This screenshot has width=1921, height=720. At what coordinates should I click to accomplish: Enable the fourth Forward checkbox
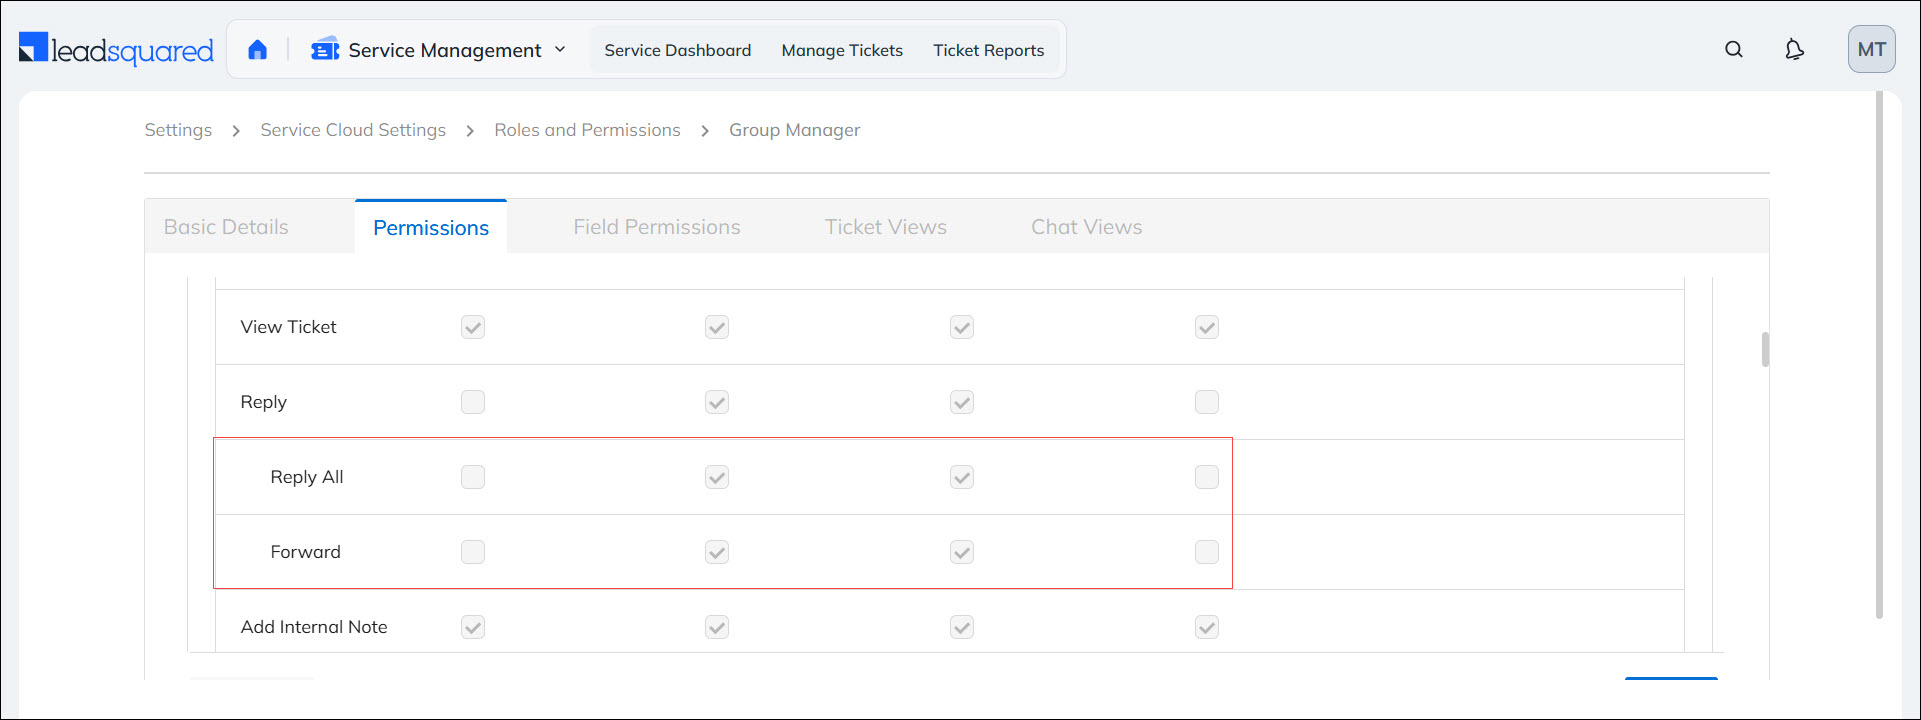pyautogui.click(x=1207, y=552)
